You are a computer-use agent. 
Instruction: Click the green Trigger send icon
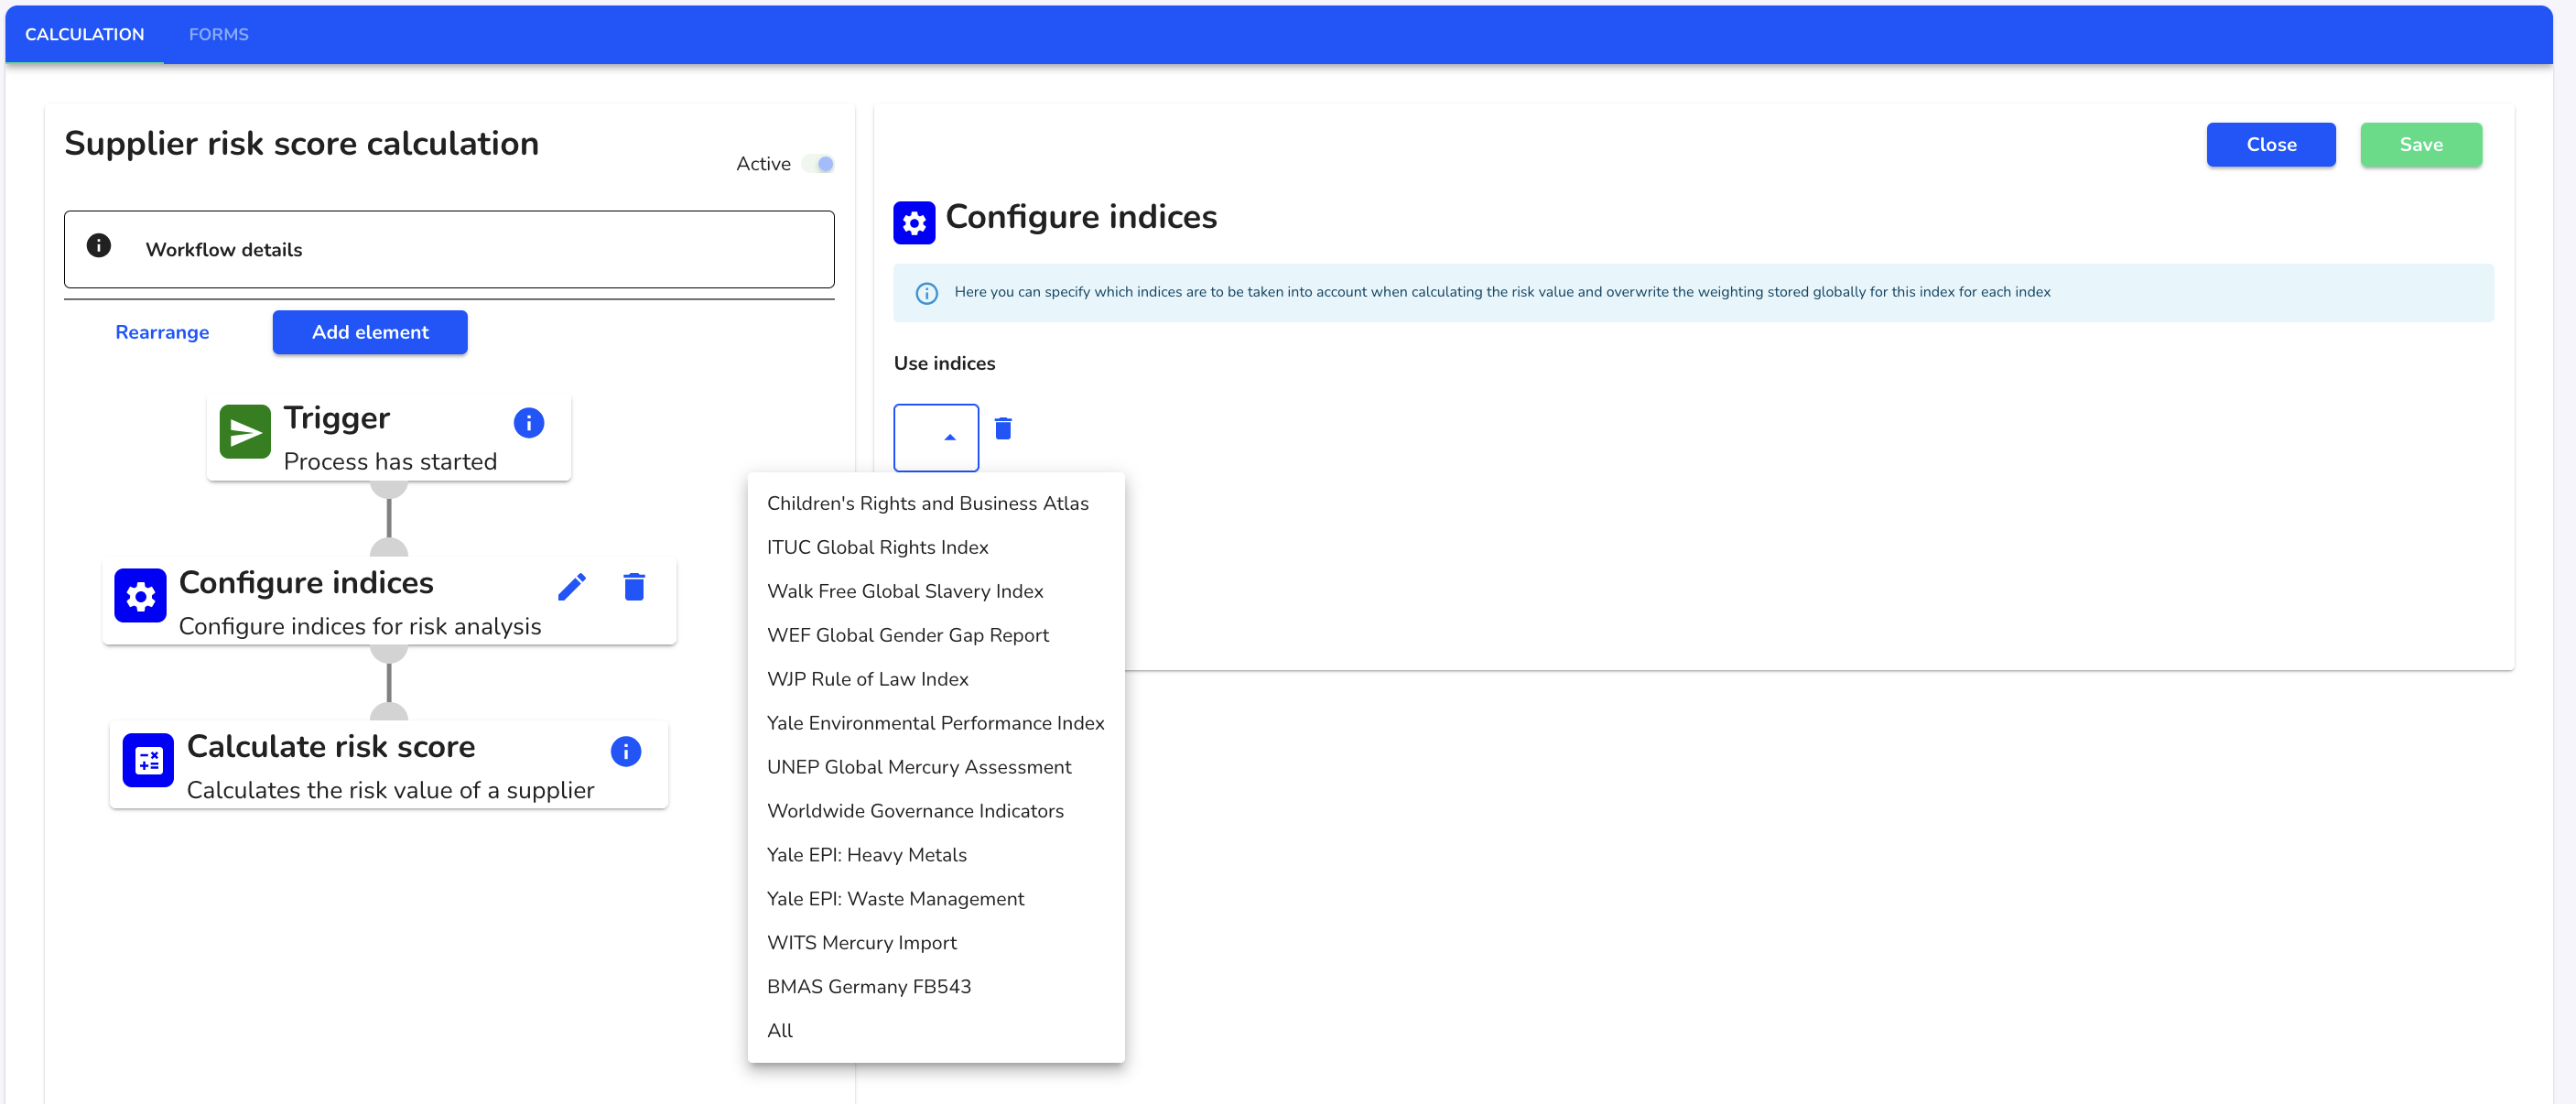pyautogui.click(x=245, y=432)
